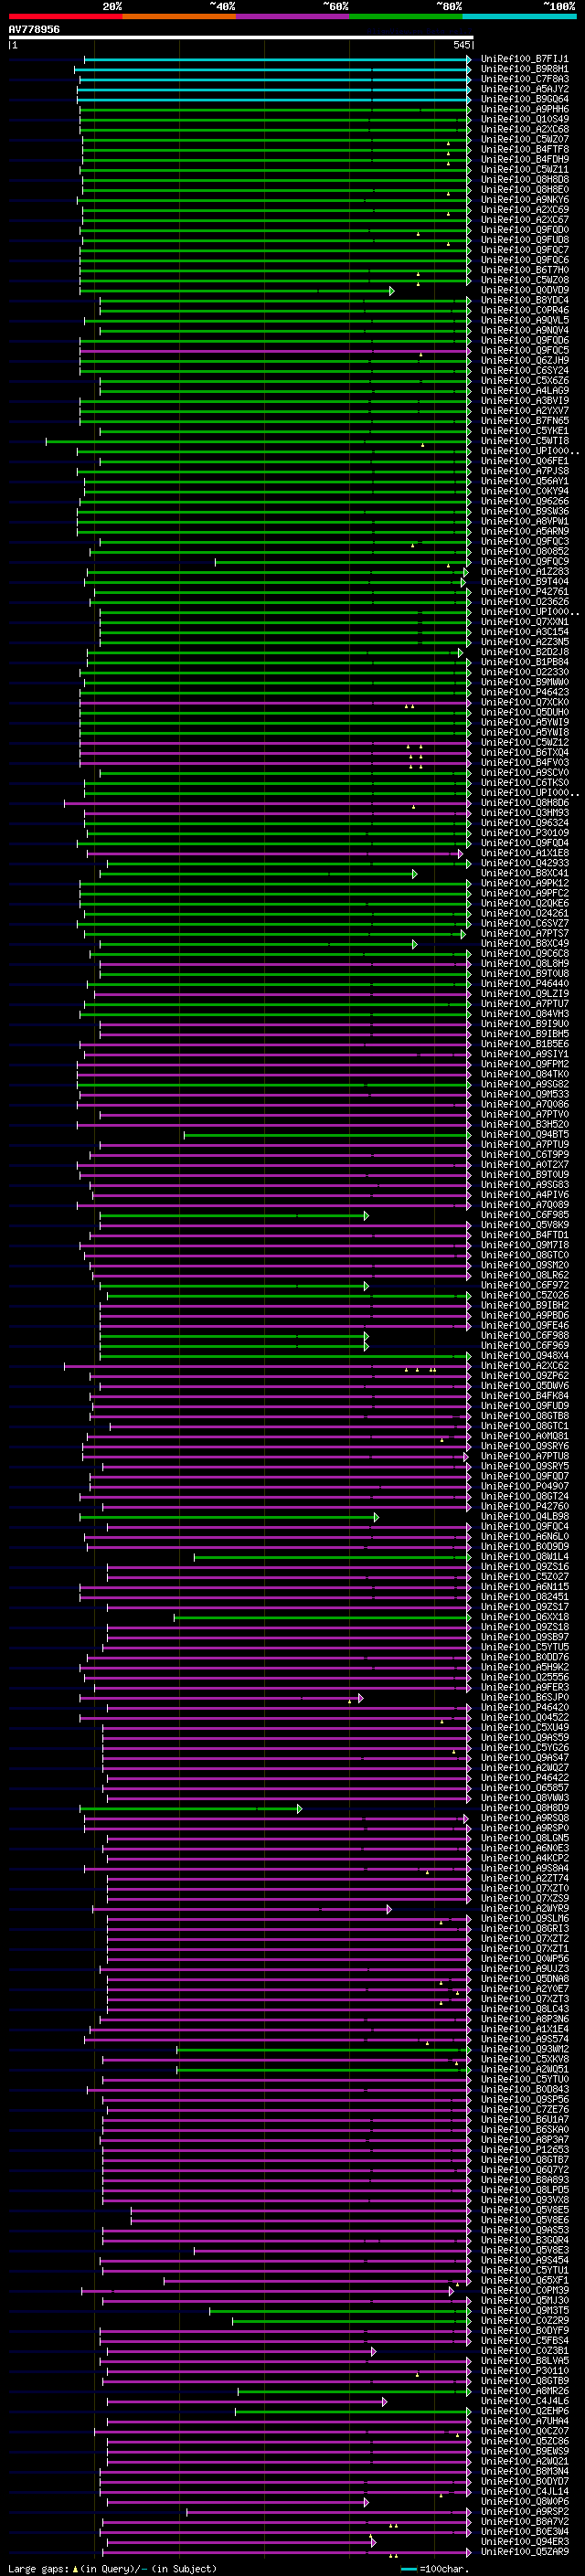
Task: Open hit UniRef100_B7FIJ1
Action: tap(524, 59)
